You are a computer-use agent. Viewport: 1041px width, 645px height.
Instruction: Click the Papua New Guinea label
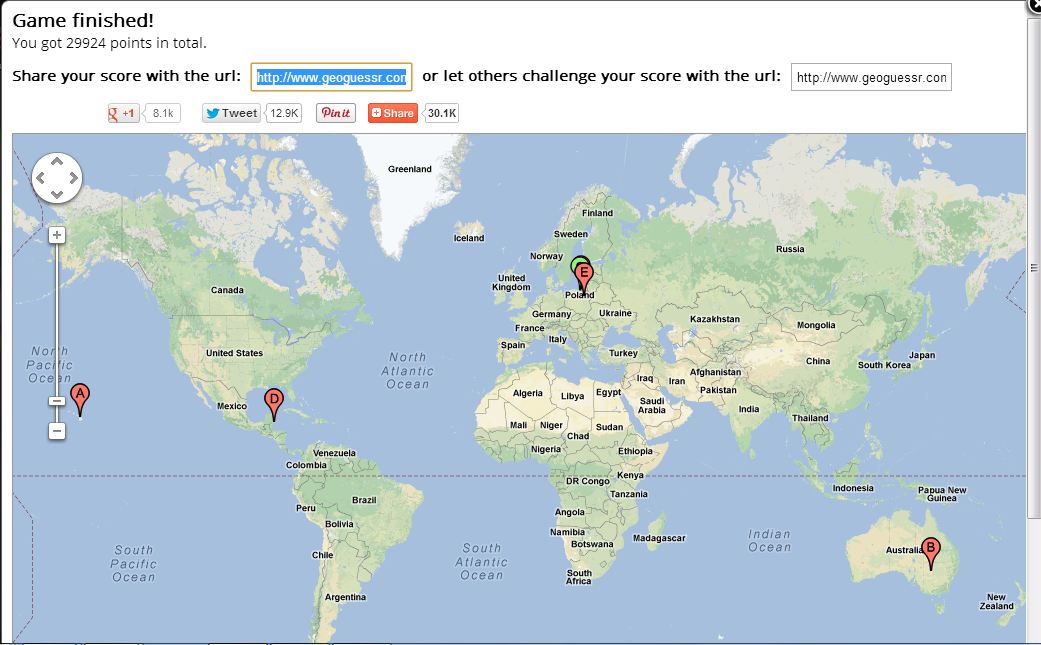(x=942, y=494)
